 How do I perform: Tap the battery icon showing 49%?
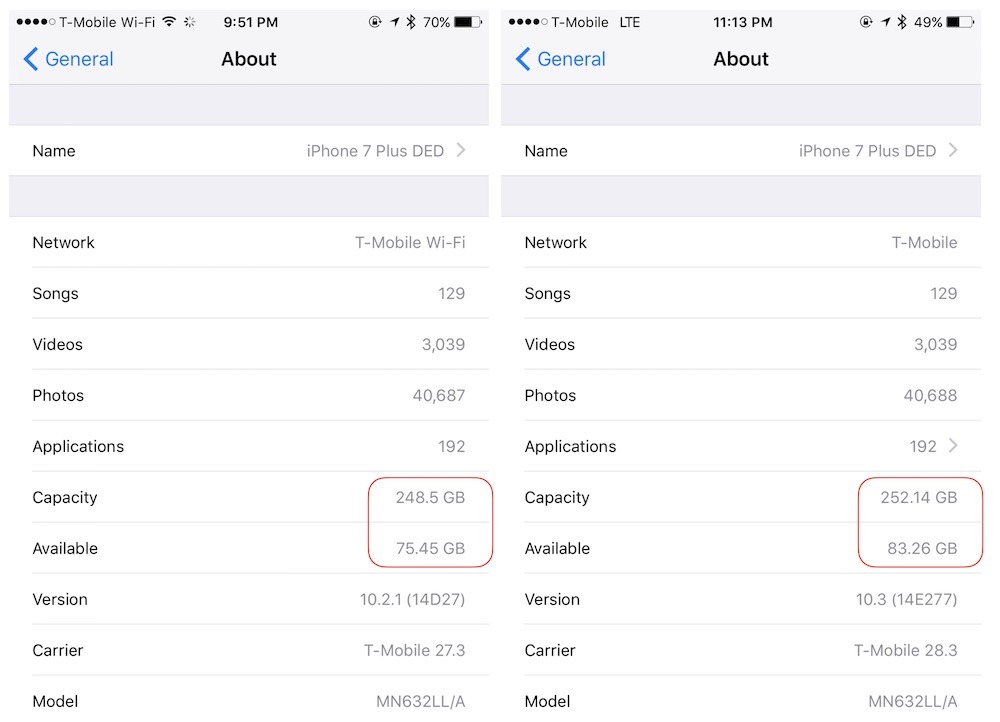958,21
